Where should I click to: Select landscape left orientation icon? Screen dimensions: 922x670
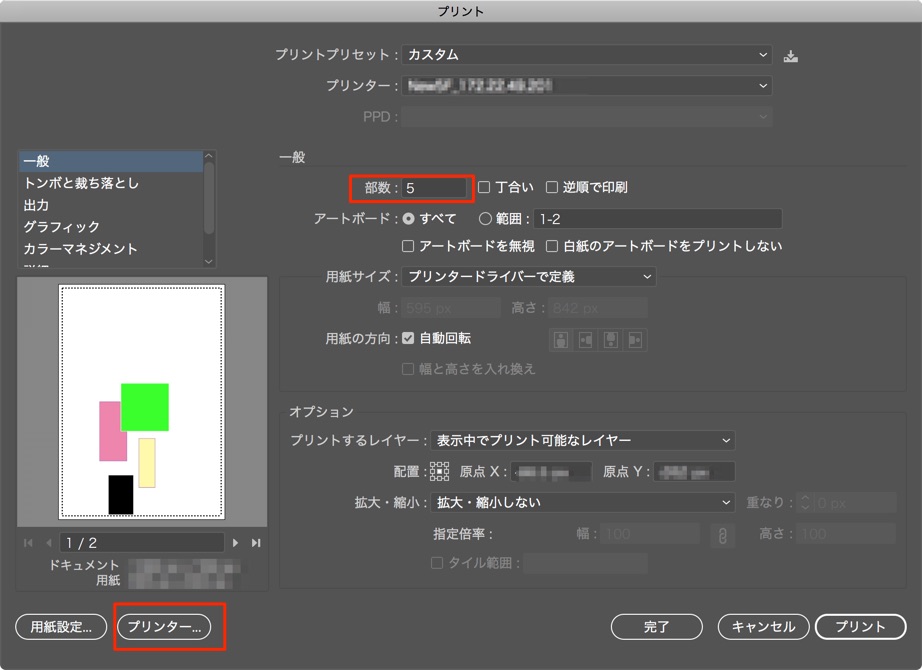pos(586,340)
